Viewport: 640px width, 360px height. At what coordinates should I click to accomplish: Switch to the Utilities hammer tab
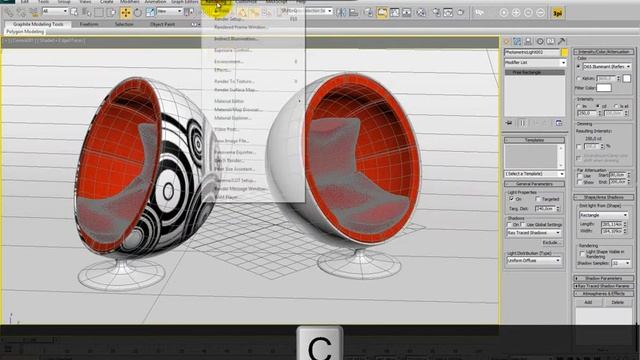(x=562, y=41)
